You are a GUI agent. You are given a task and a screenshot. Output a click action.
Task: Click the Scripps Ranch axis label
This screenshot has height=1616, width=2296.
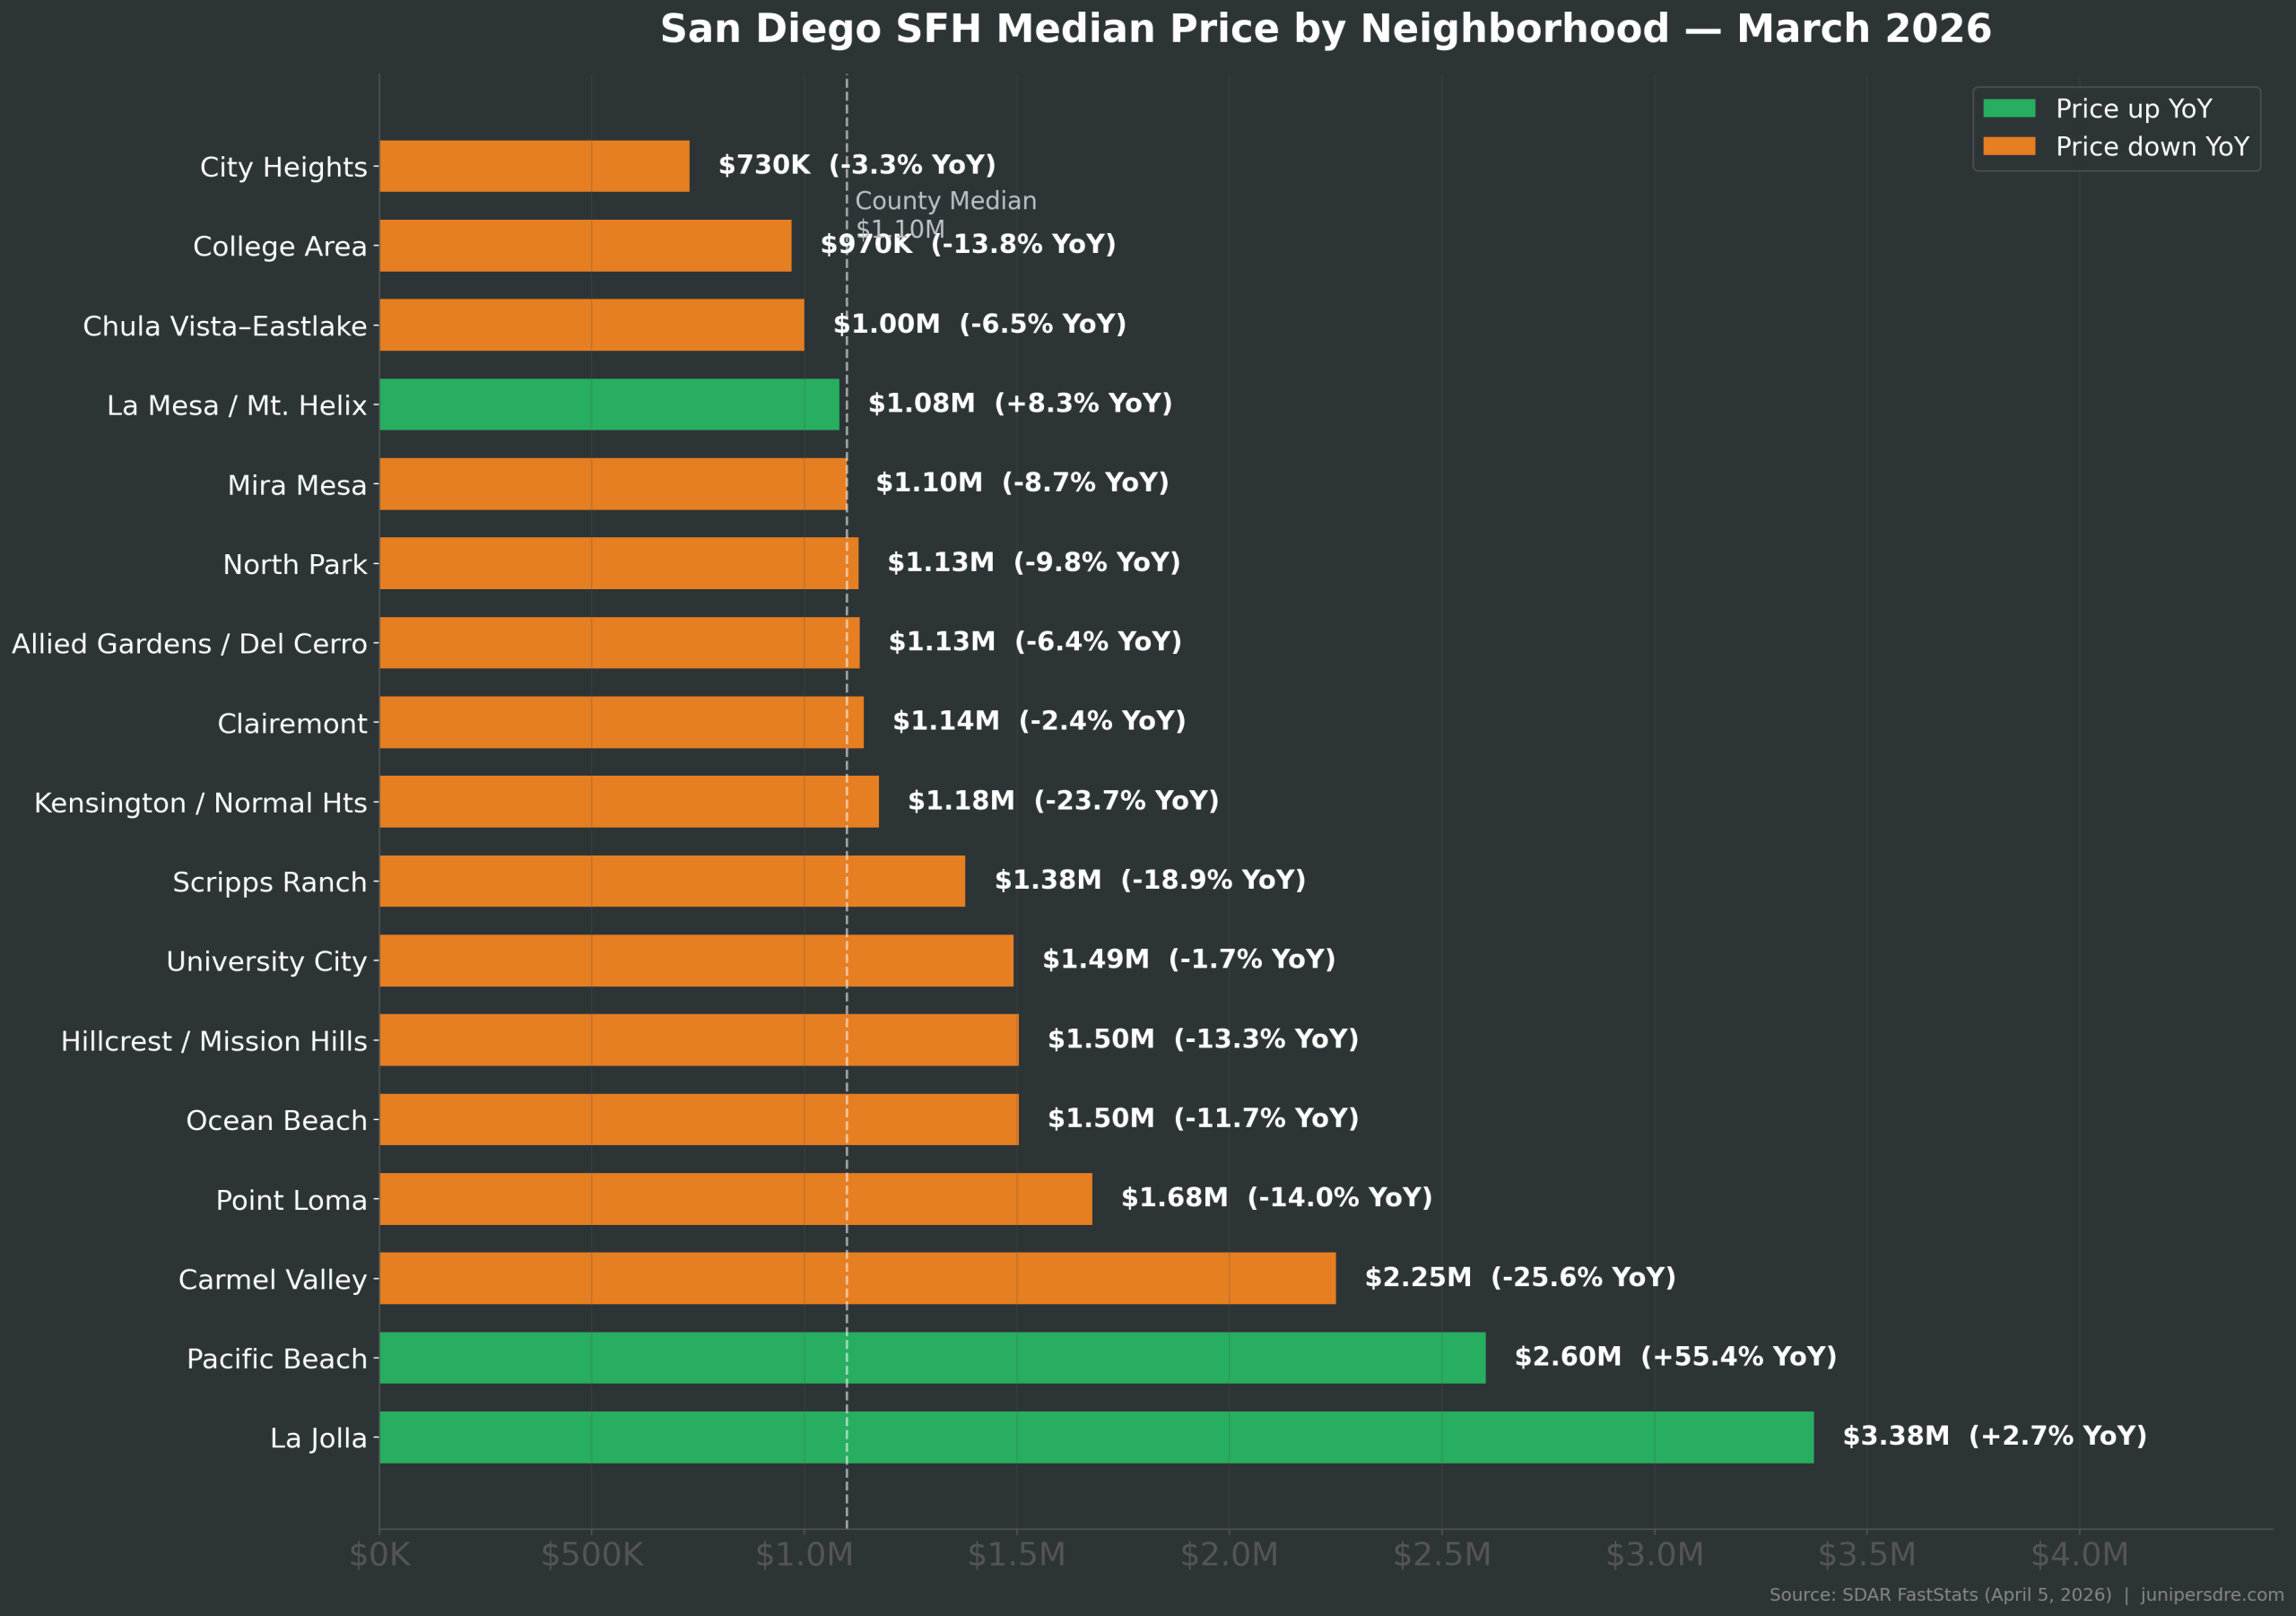click(x=269, y=882)
